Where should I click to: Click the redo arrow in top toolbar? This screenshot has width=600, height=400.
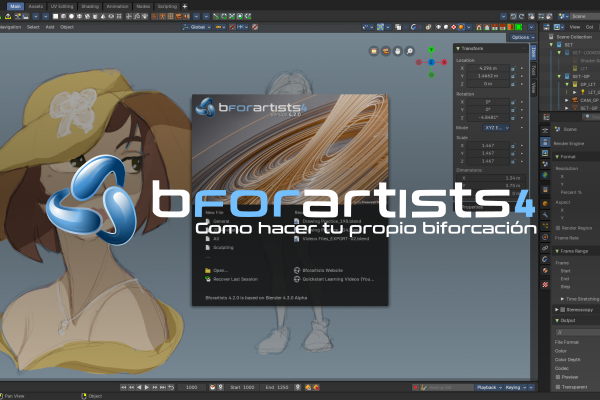click(x=522, y=16)
